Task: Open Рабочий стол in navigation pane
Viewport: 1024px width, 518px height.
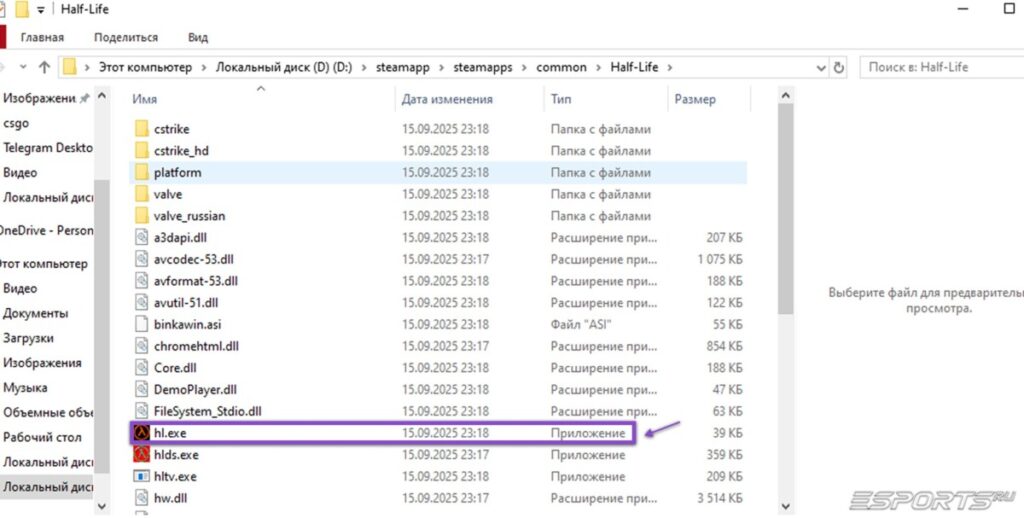Action: (x=42, y=437)
